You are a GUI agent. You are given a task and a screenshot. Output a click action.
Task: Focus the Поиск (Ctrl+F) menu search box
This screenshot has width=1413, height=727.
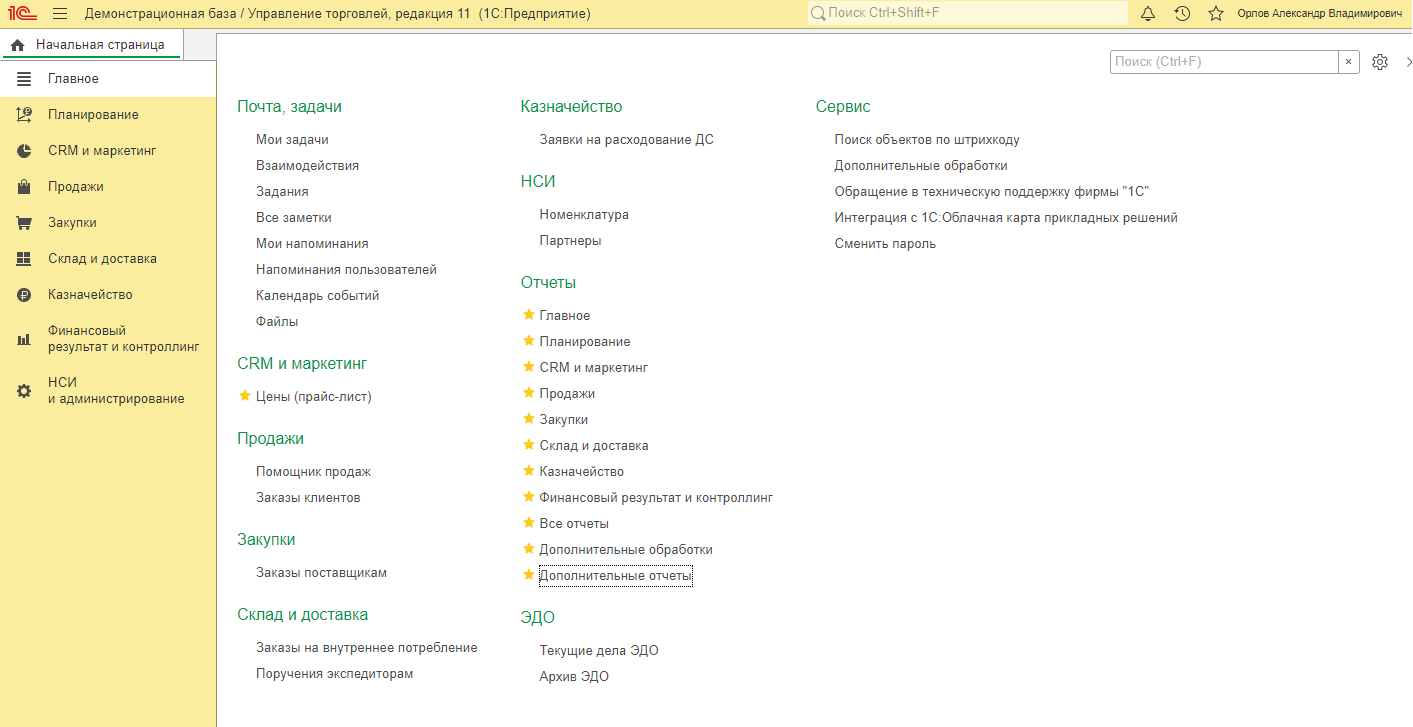coord(1223,62)
